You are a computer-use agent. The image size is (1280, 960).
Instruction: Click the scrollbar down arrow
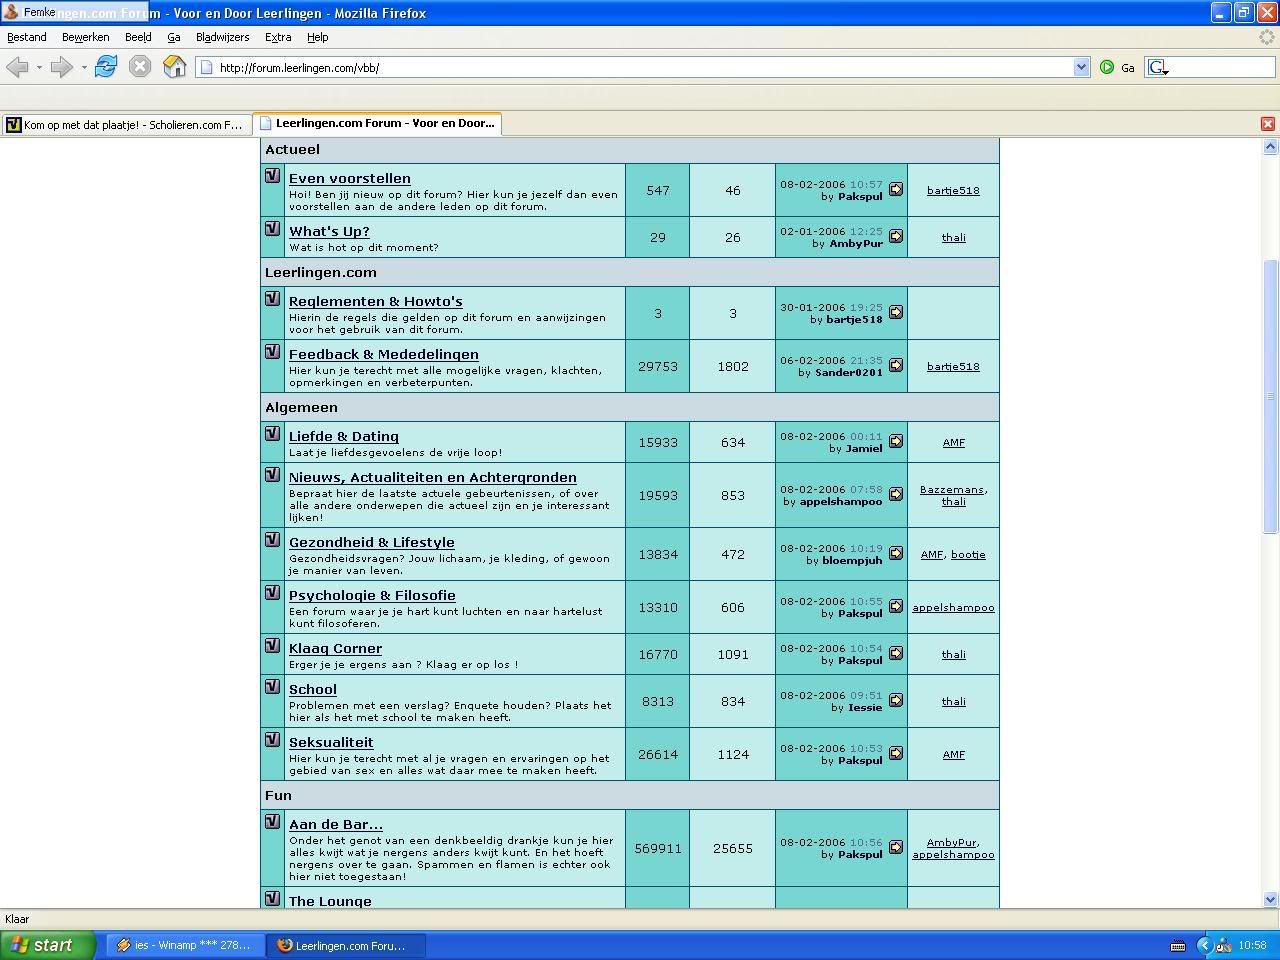click(x=1271, y=899)
